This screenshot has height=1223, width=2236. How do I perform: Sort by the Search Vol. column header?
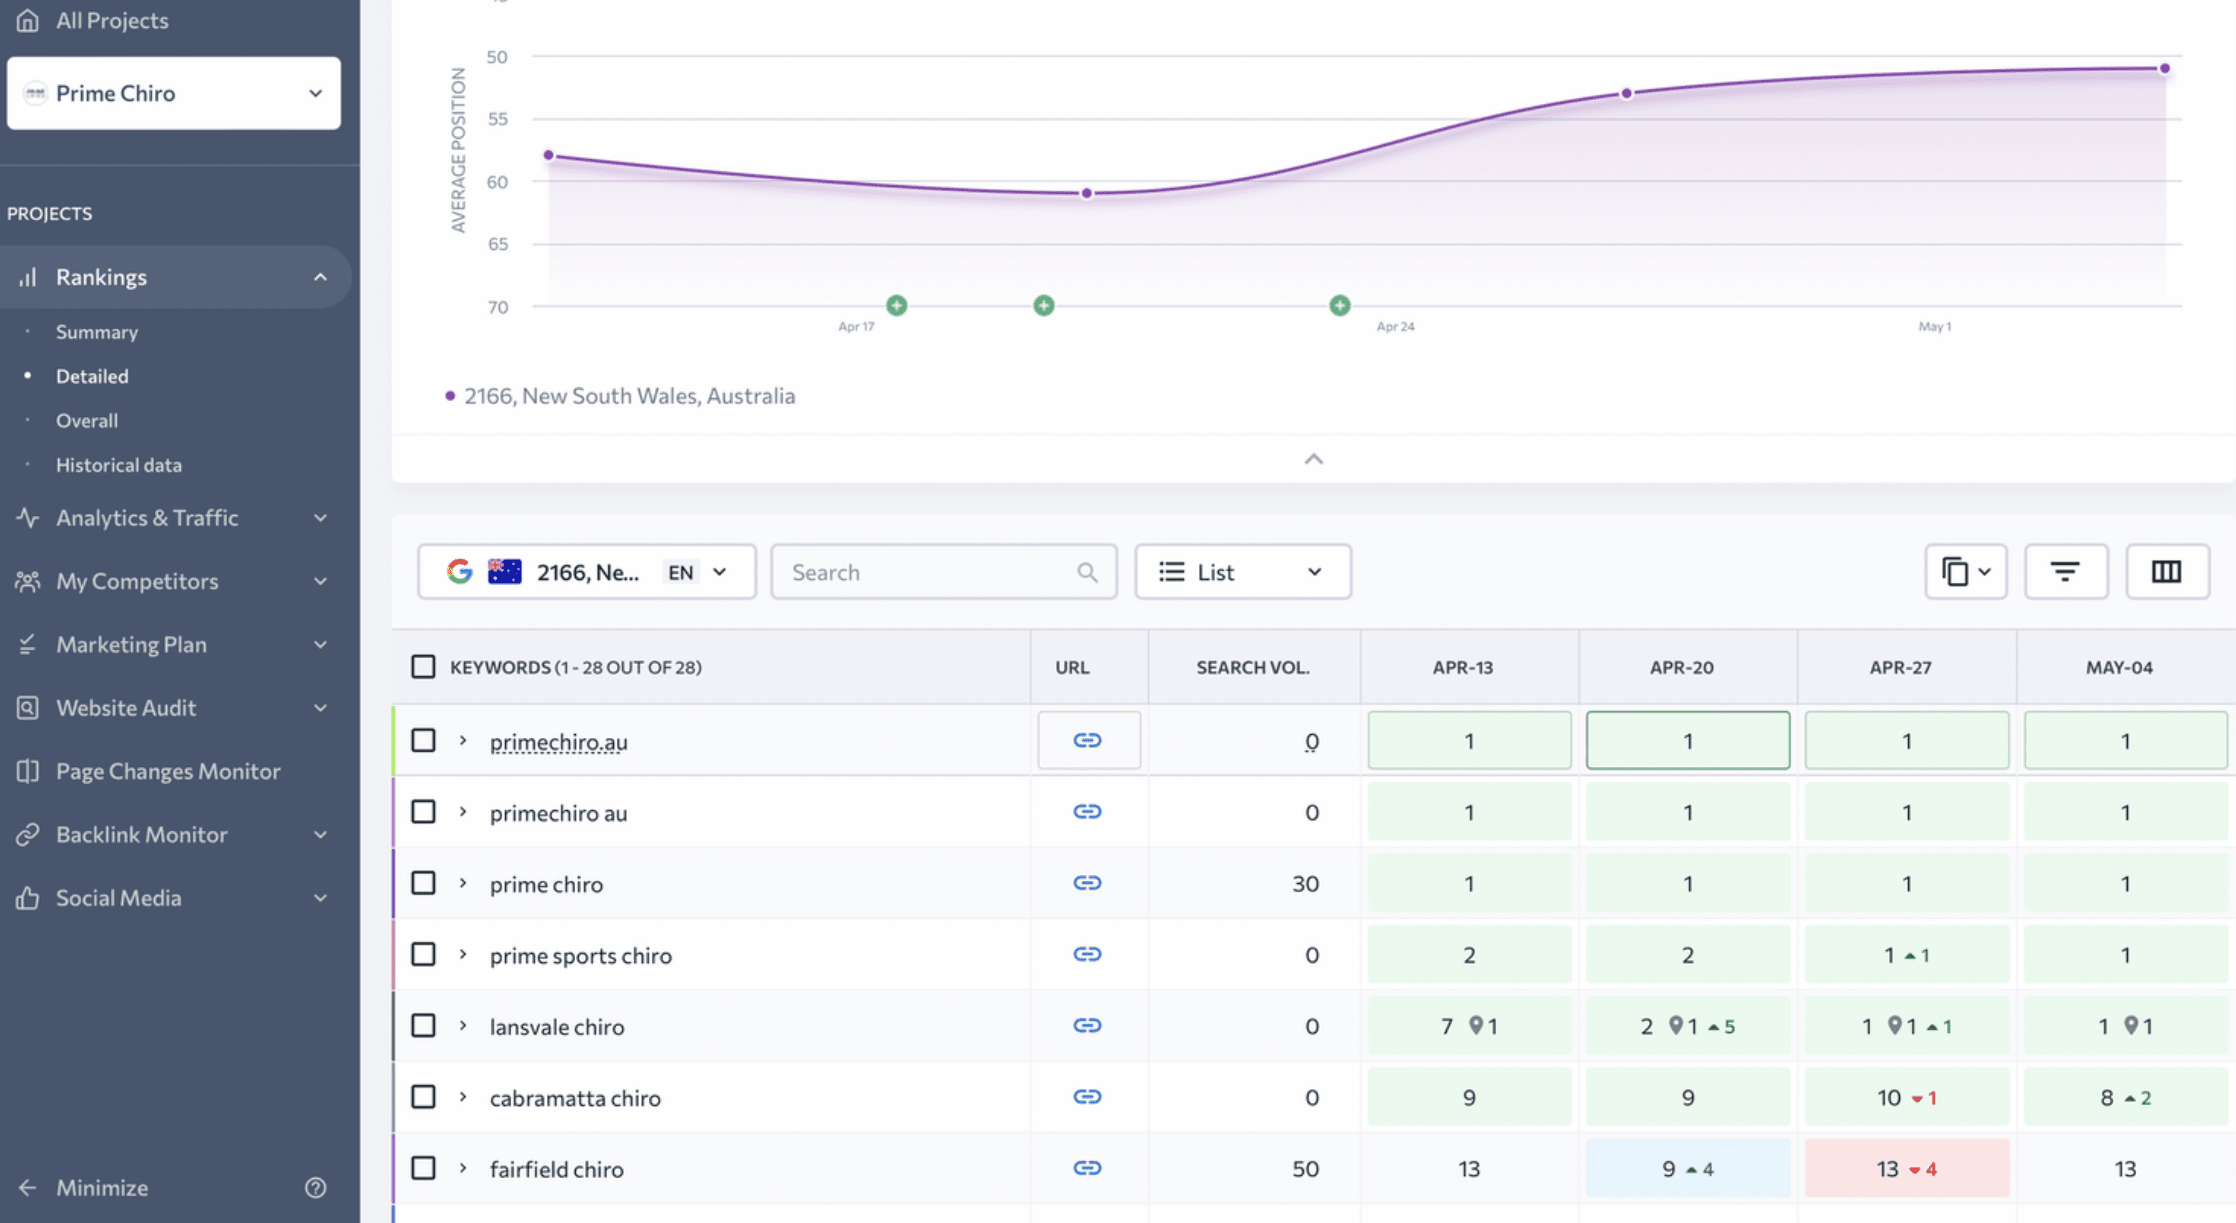1253,667
